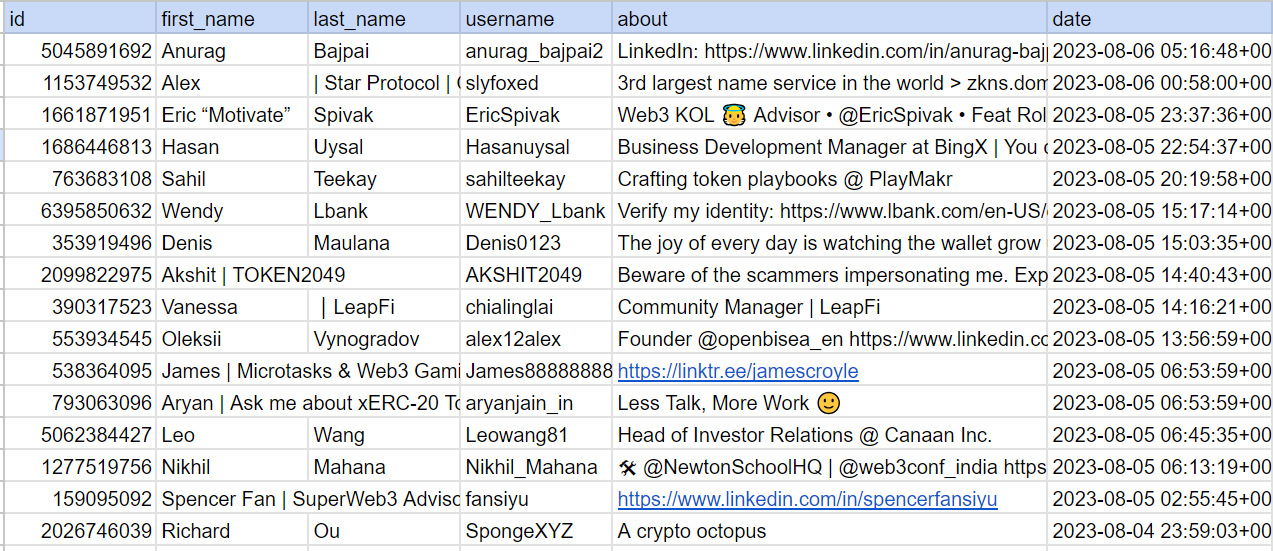Select the cell with first name Hasan
This screenshot has height=551, width=1273.
pos(232,147)
